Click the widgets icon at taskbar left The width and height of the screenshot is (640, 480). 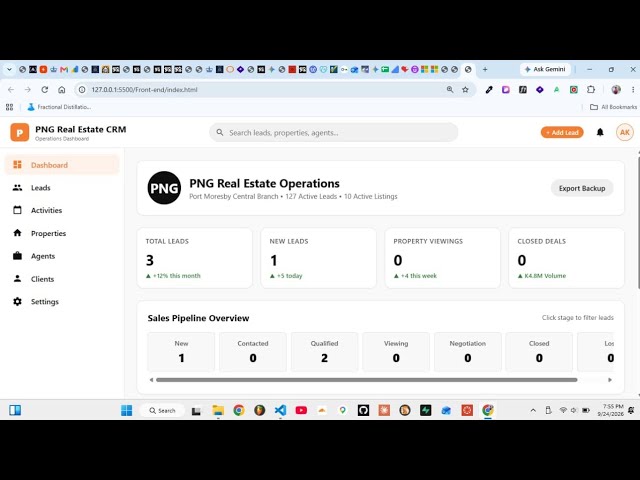coord(15,410)
